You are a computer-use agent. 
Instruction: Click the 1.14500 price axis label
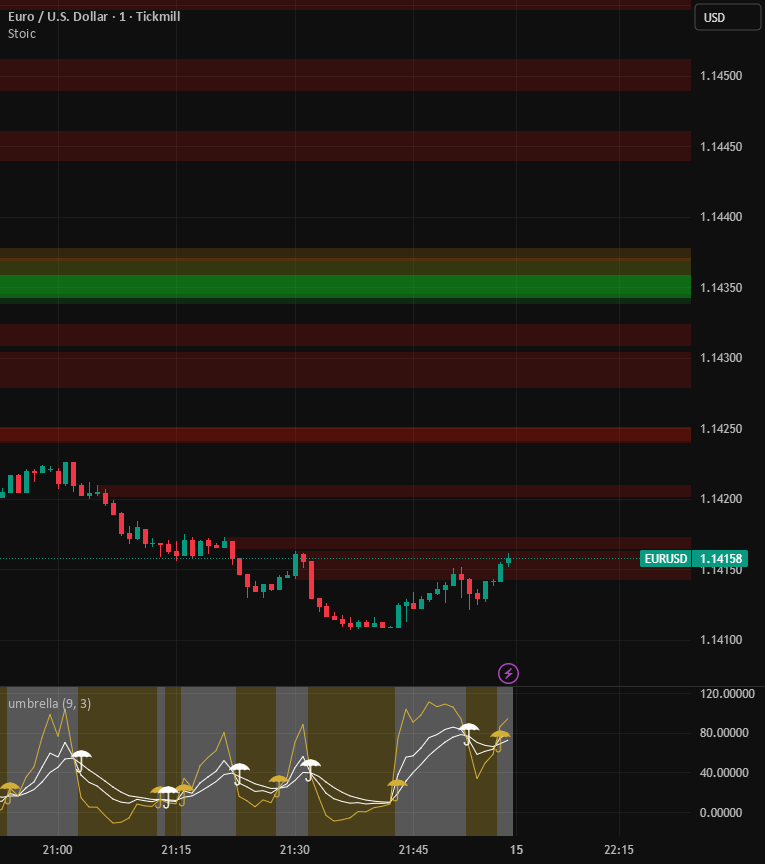coord(721,76)
